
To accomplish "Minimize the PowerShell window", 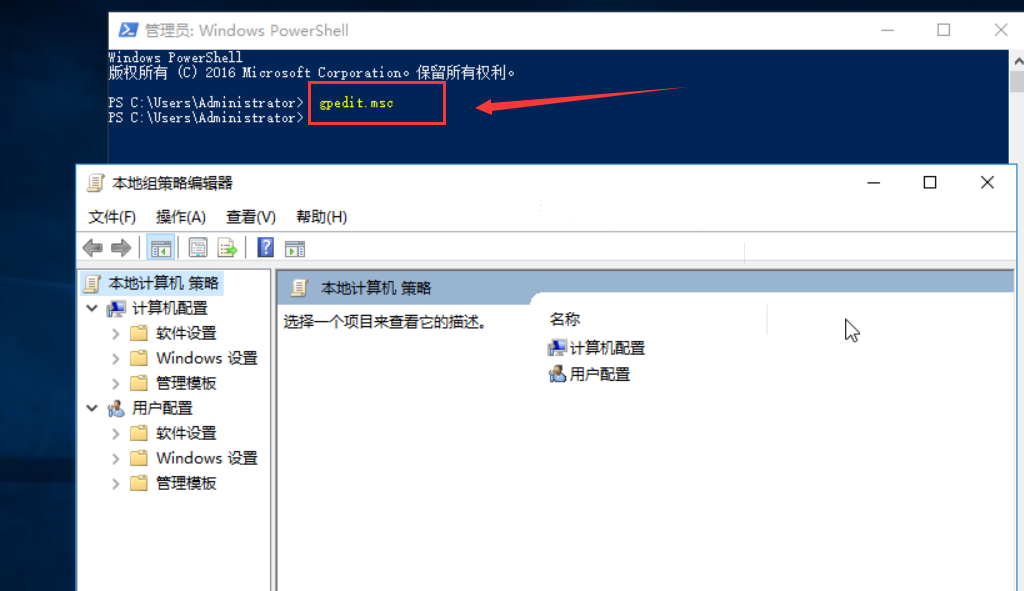I will coord(887,30).
